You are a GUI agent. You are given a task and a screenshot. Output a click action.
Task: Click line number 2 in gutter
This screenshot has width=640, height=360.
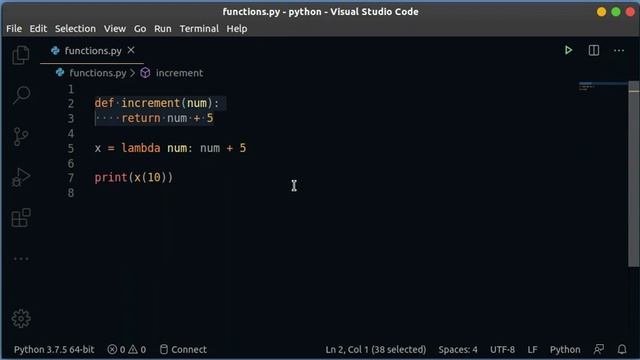point(71,103)
